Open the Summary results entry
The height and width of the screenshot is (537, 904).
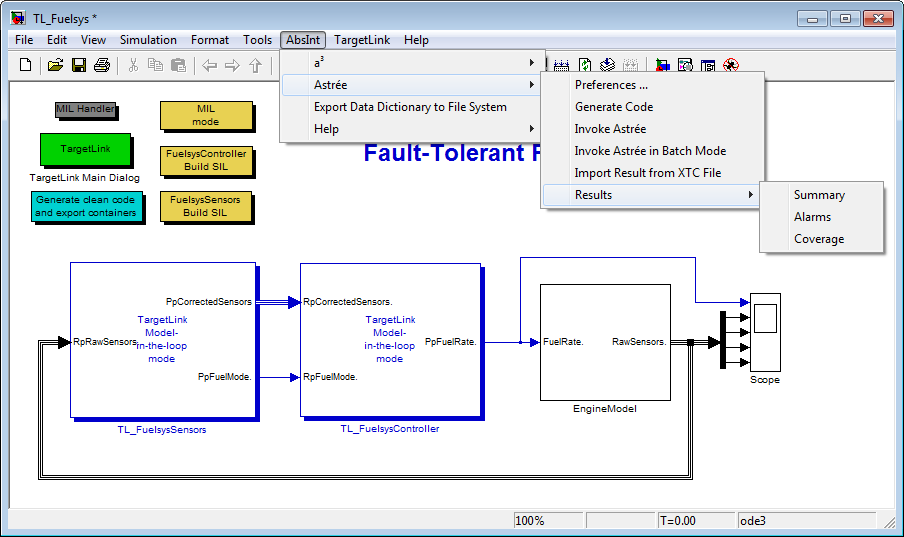click(x=822, y=195)
